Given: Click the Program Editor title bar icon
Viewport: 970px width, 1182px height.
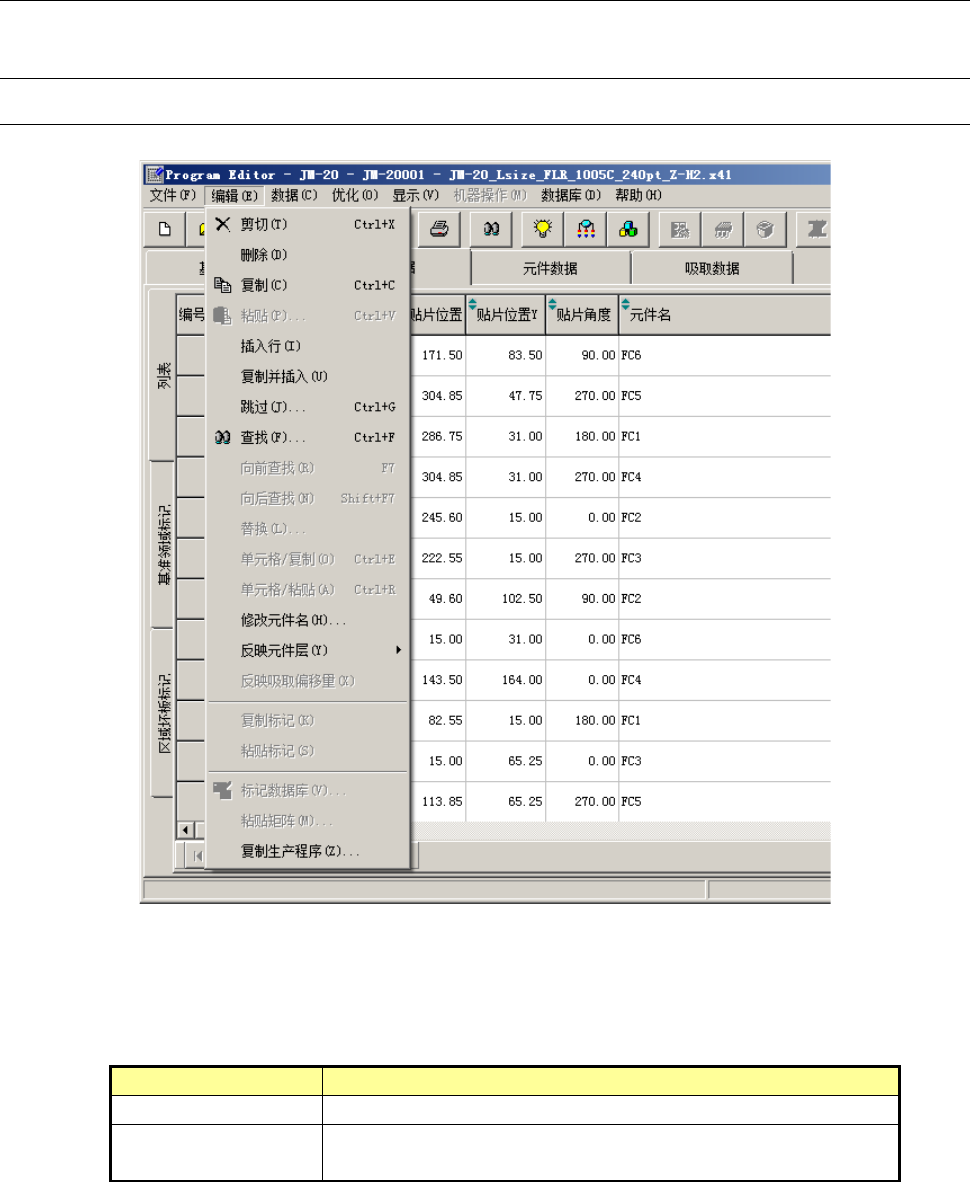Looking at the screenshot, I should 155,175.
